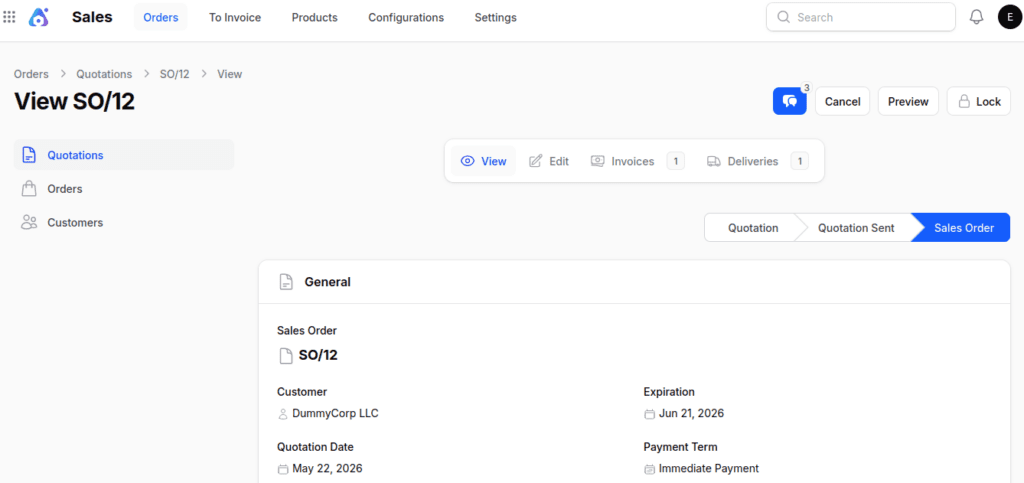Viewport: 1024px width, 483px height.
Task: Switch to the Deliveries tab
Action: click(758, 161)
